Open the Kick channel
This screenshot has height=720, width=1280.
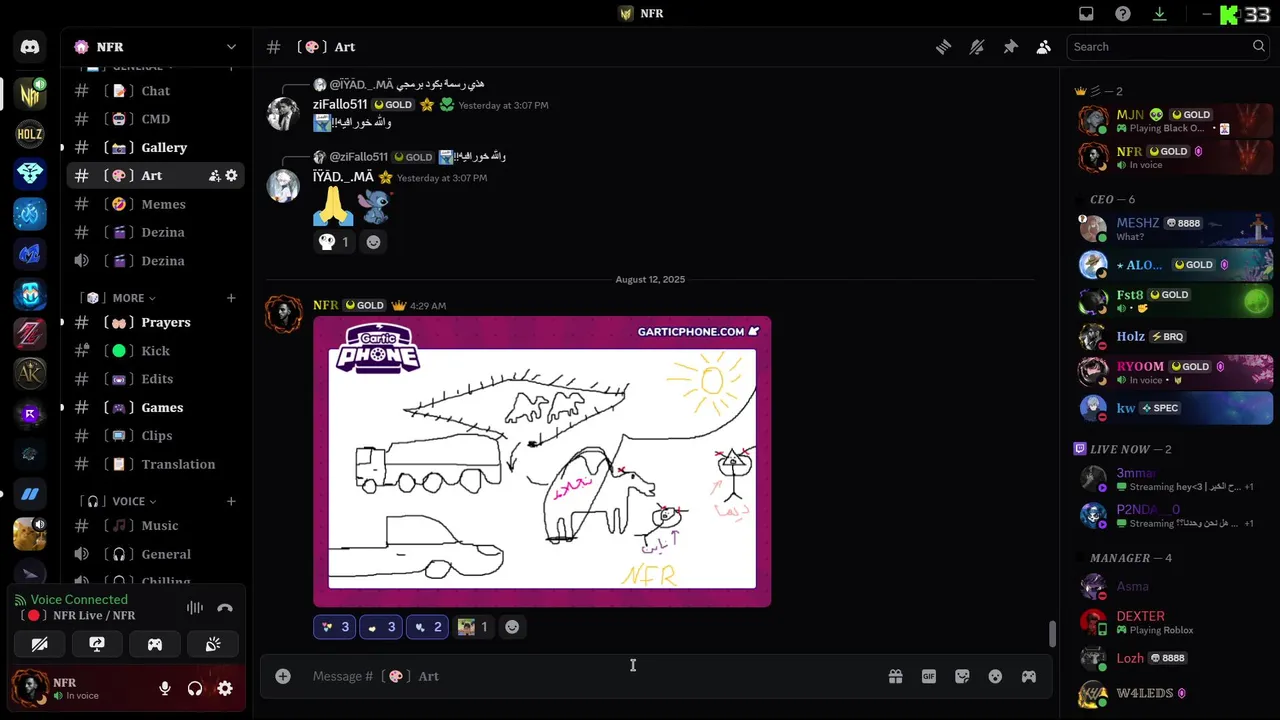click(155, 351)
